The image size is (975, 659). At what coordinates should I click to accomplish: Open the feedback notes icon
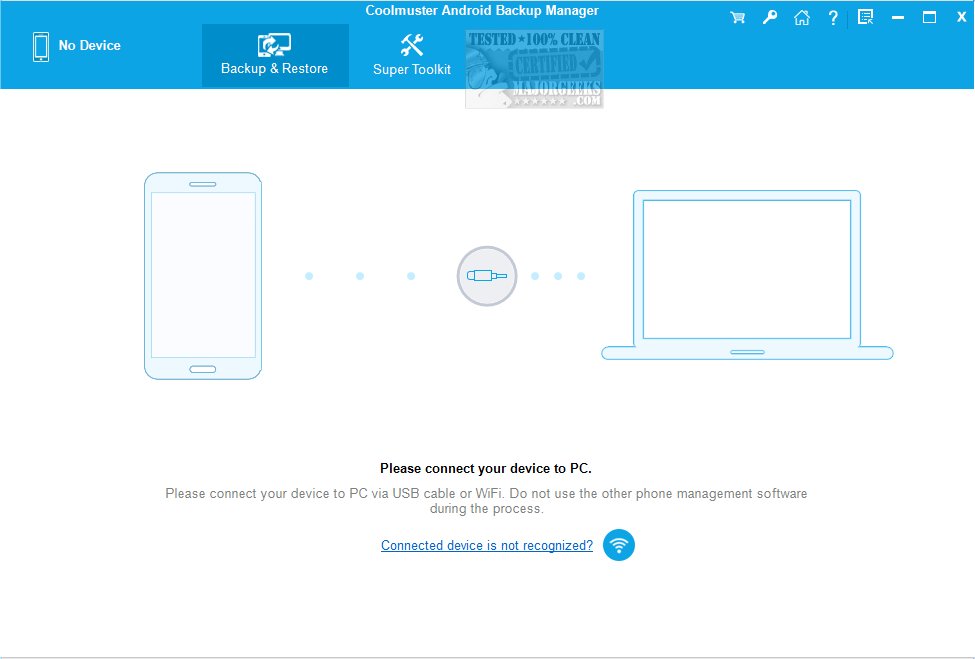(x=866, y=17)
